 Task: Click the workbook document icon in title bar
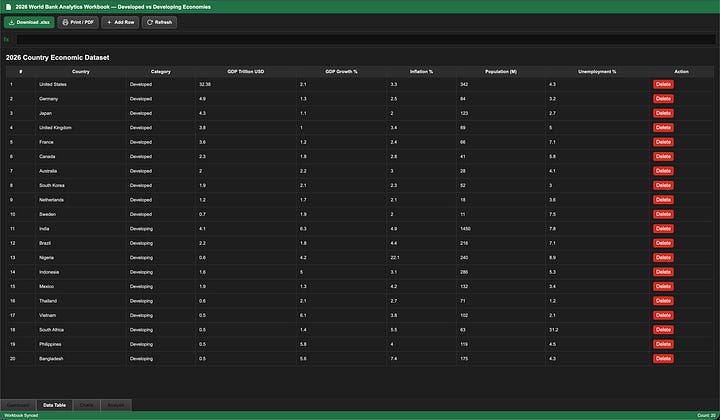[8, 7]
